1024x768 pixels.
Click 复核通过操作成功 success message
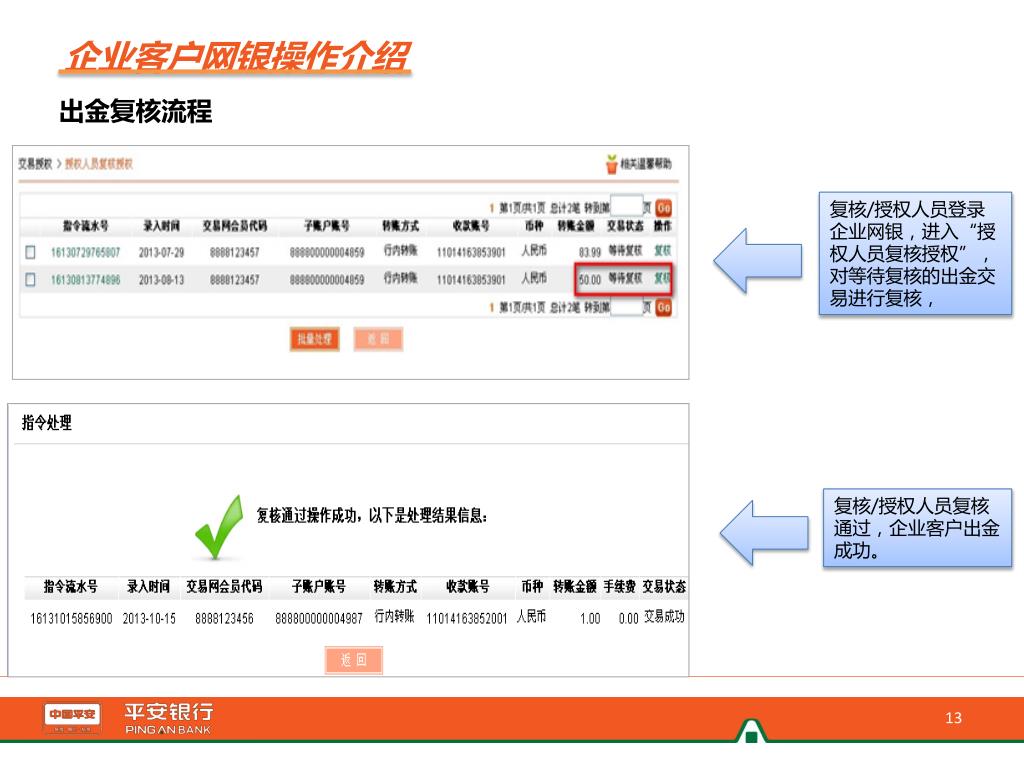click(x=372, y=515)
